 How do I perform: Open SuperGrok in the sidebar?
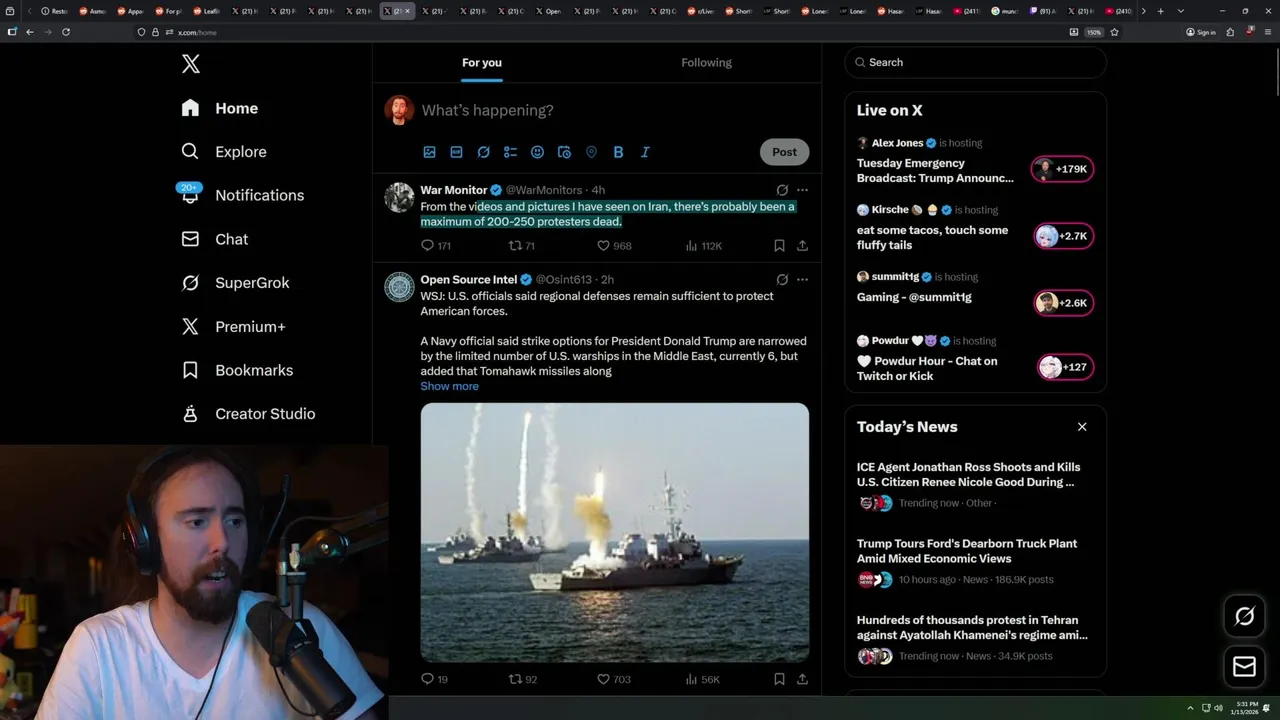[235, 283]
